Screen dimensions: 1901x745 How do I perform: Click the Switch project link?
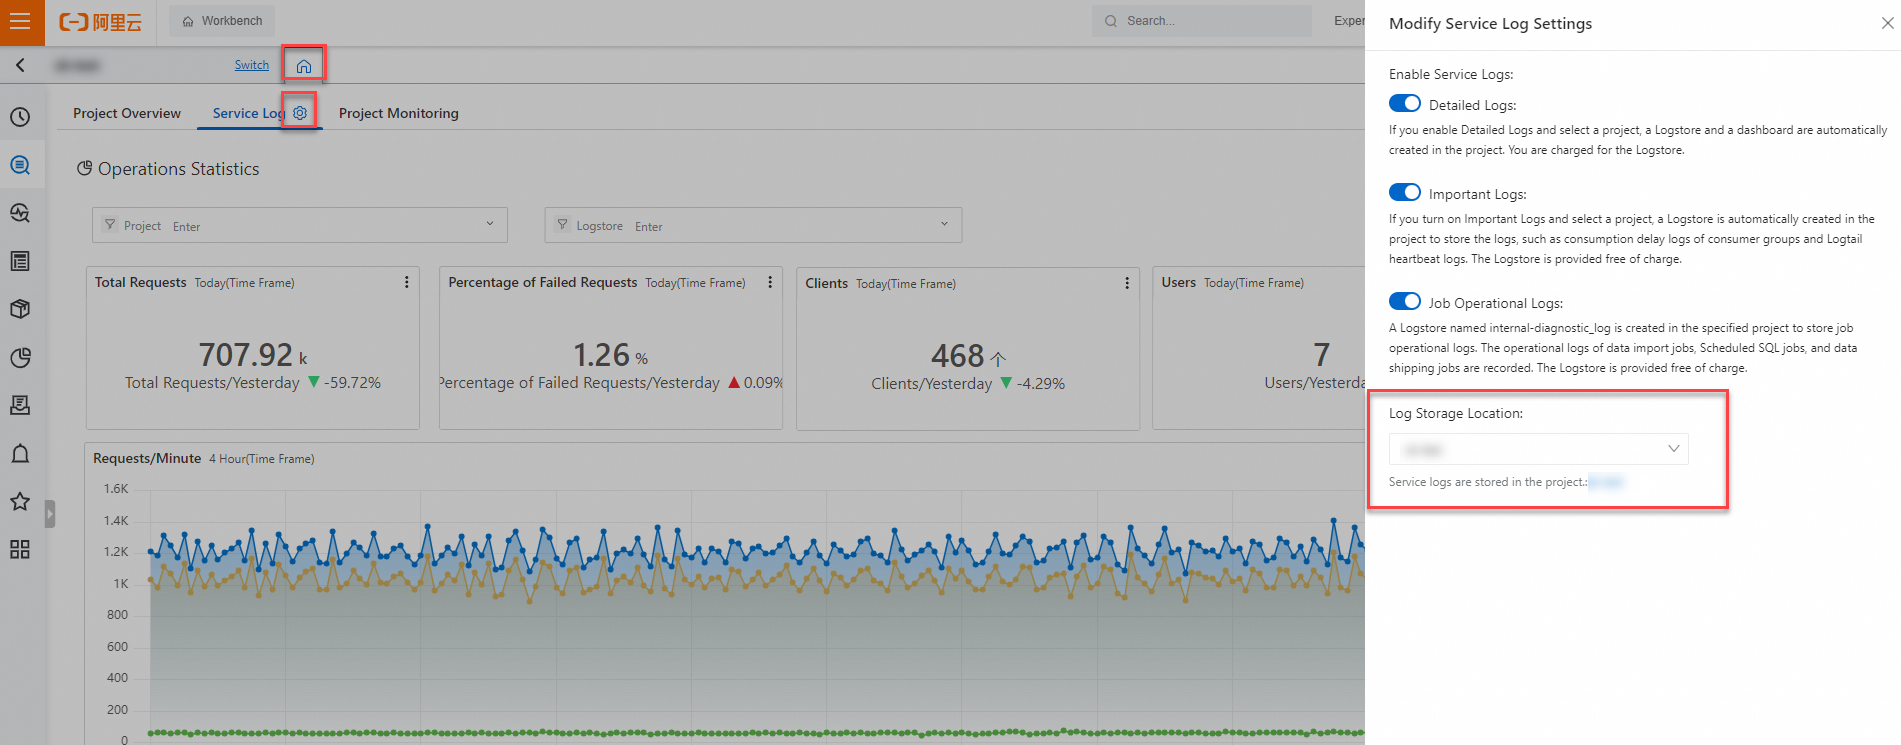coord(252,65)
